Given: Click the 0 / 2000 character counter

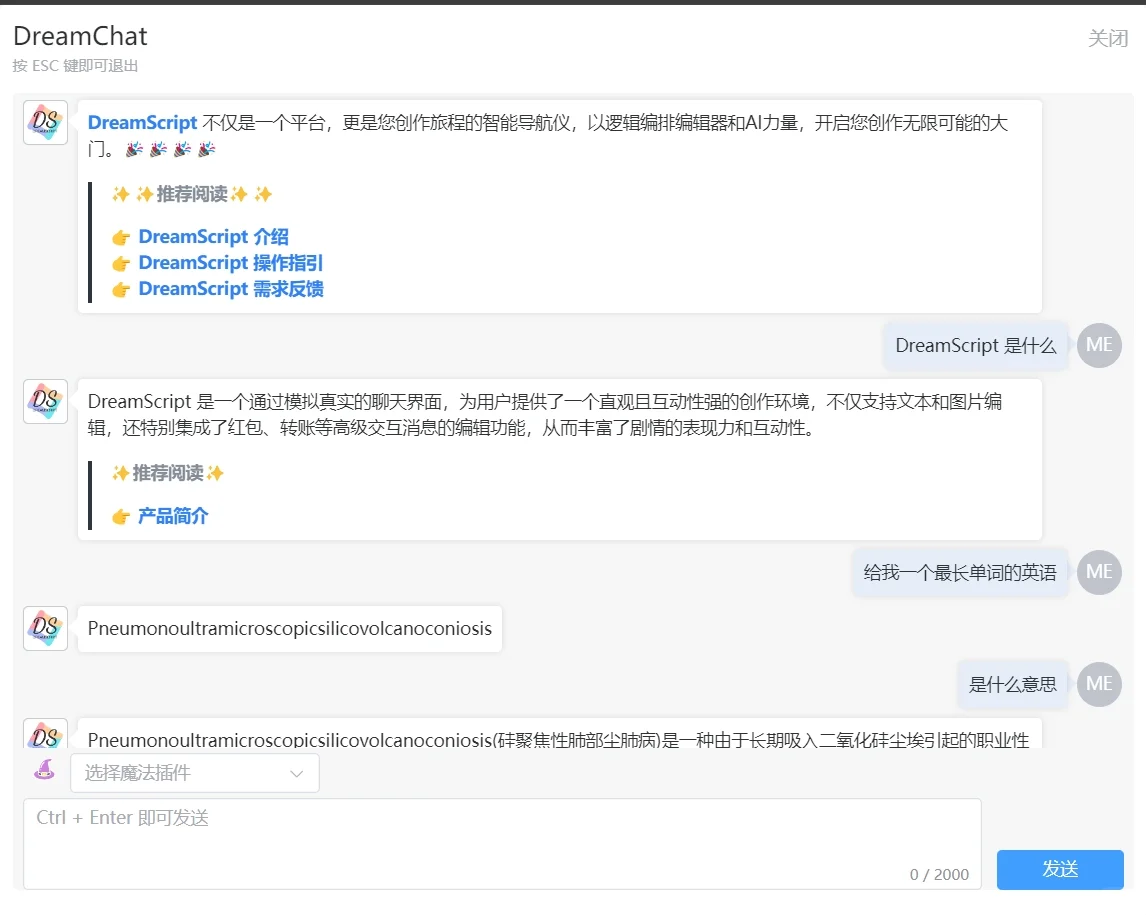Looking at the screenshot, I should (940, 874).
